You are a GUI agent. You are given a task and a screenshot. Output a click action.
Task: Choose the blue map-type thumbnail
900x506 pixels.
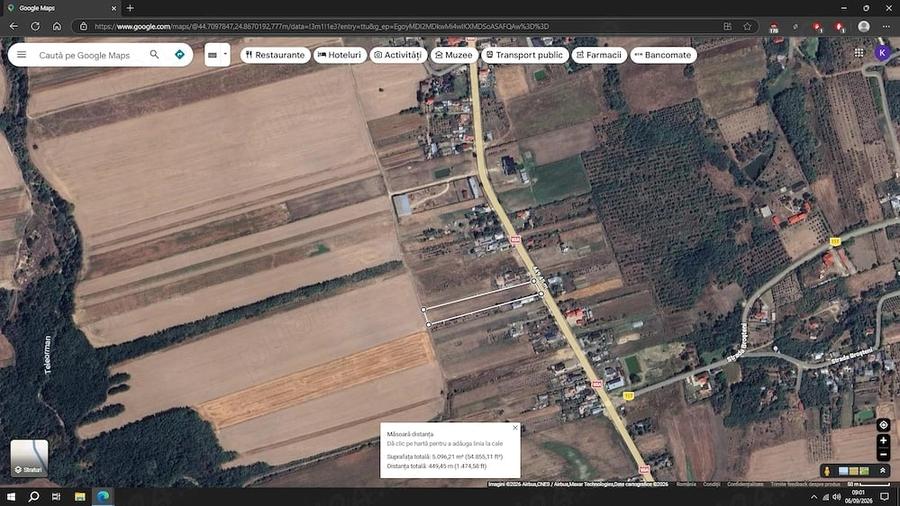[x=843, y=471]
